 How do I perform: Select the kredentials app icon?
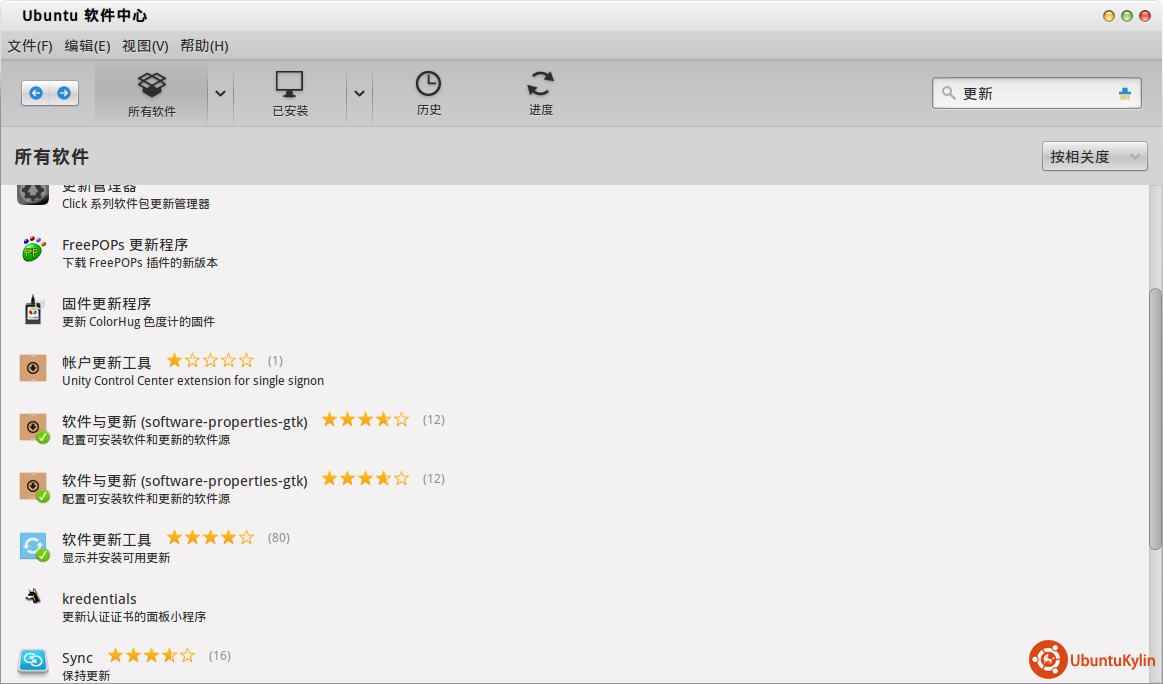[33, 597]
